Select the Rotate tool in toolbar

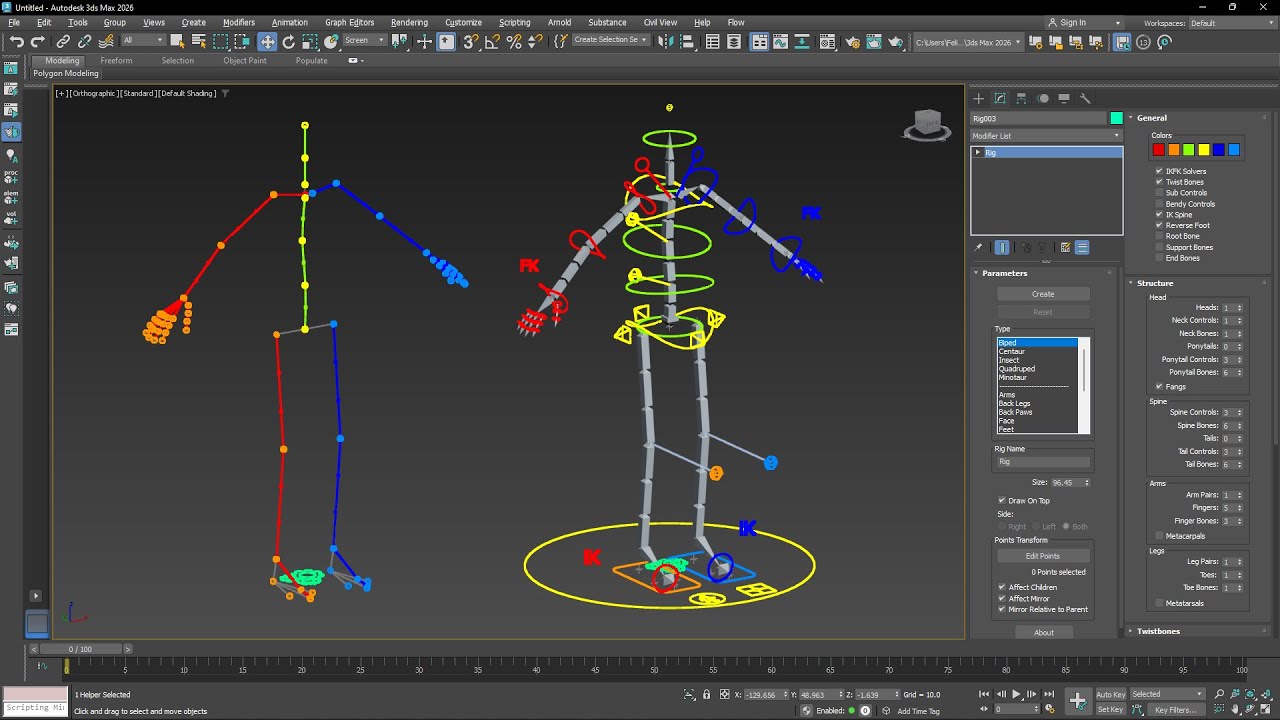[289, 42]
